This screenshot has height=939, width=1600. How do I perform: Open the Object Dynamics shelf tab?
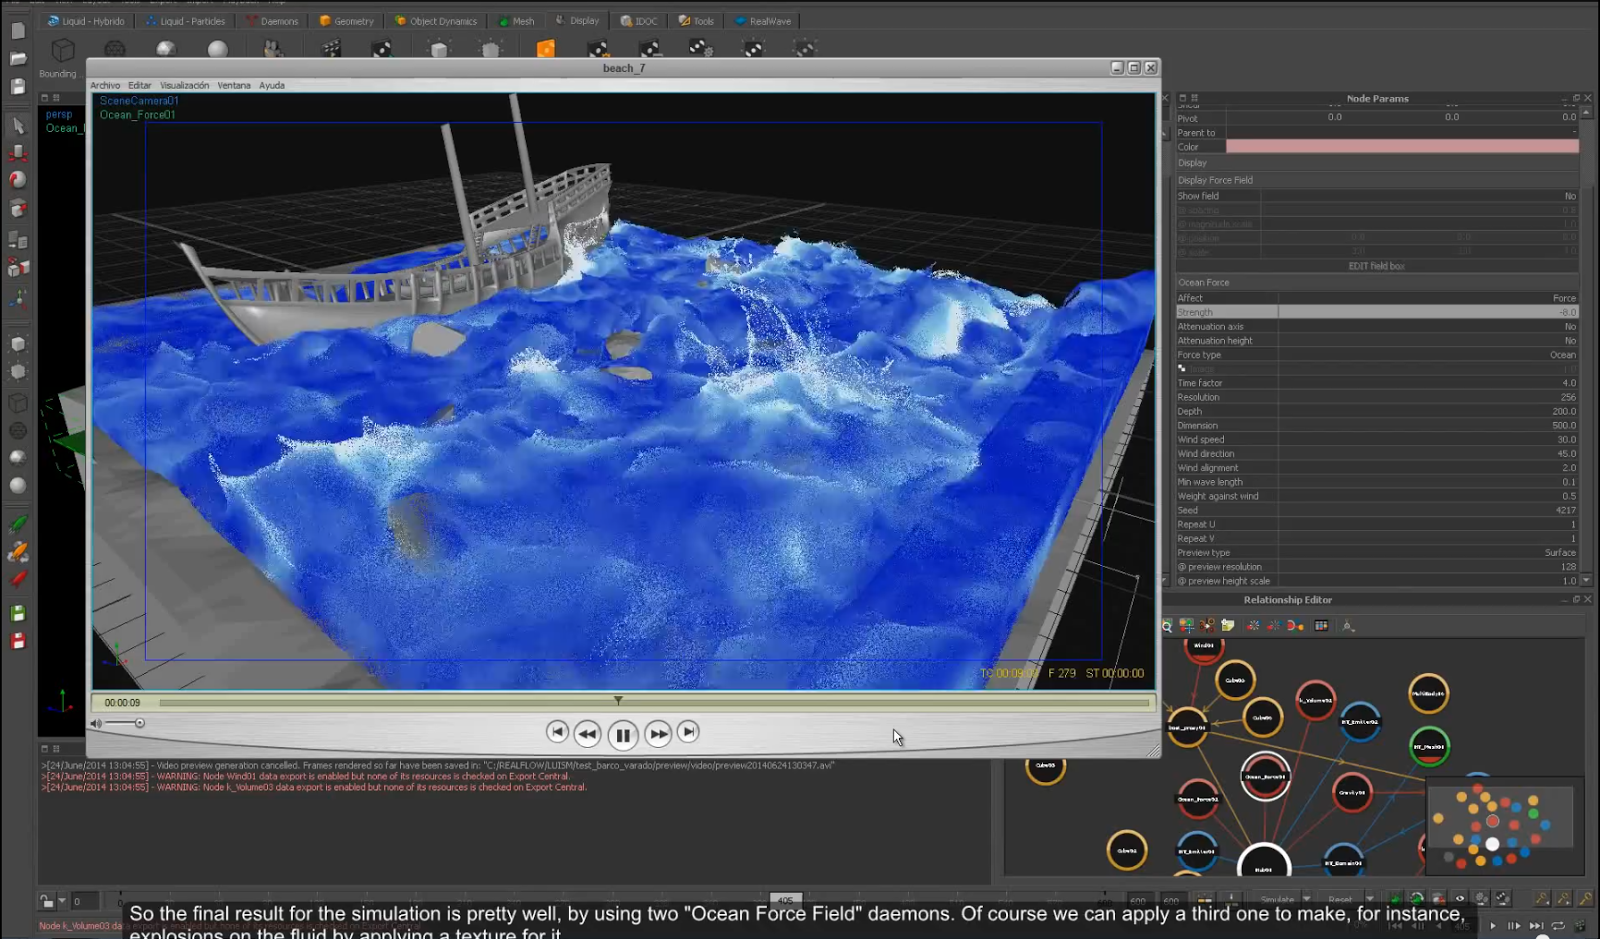pos(435,21)
